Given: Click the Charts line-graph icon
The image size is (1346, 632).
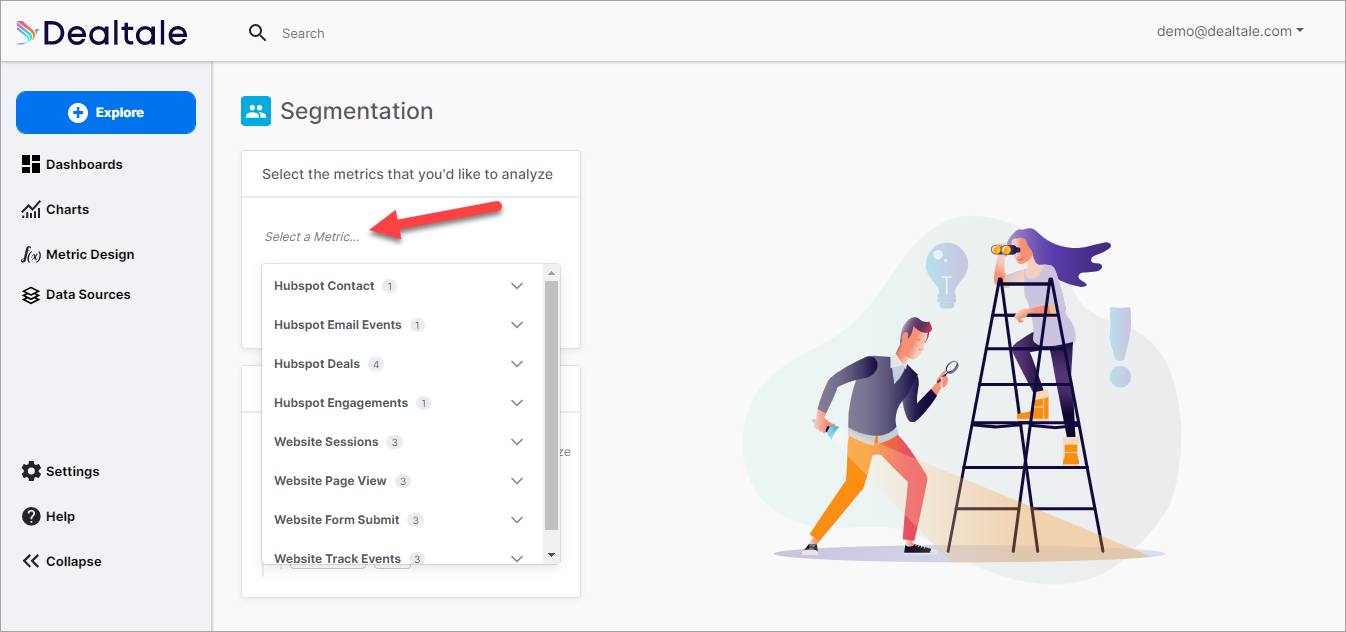Looking at the screenshot, I should tap(31, 209).
